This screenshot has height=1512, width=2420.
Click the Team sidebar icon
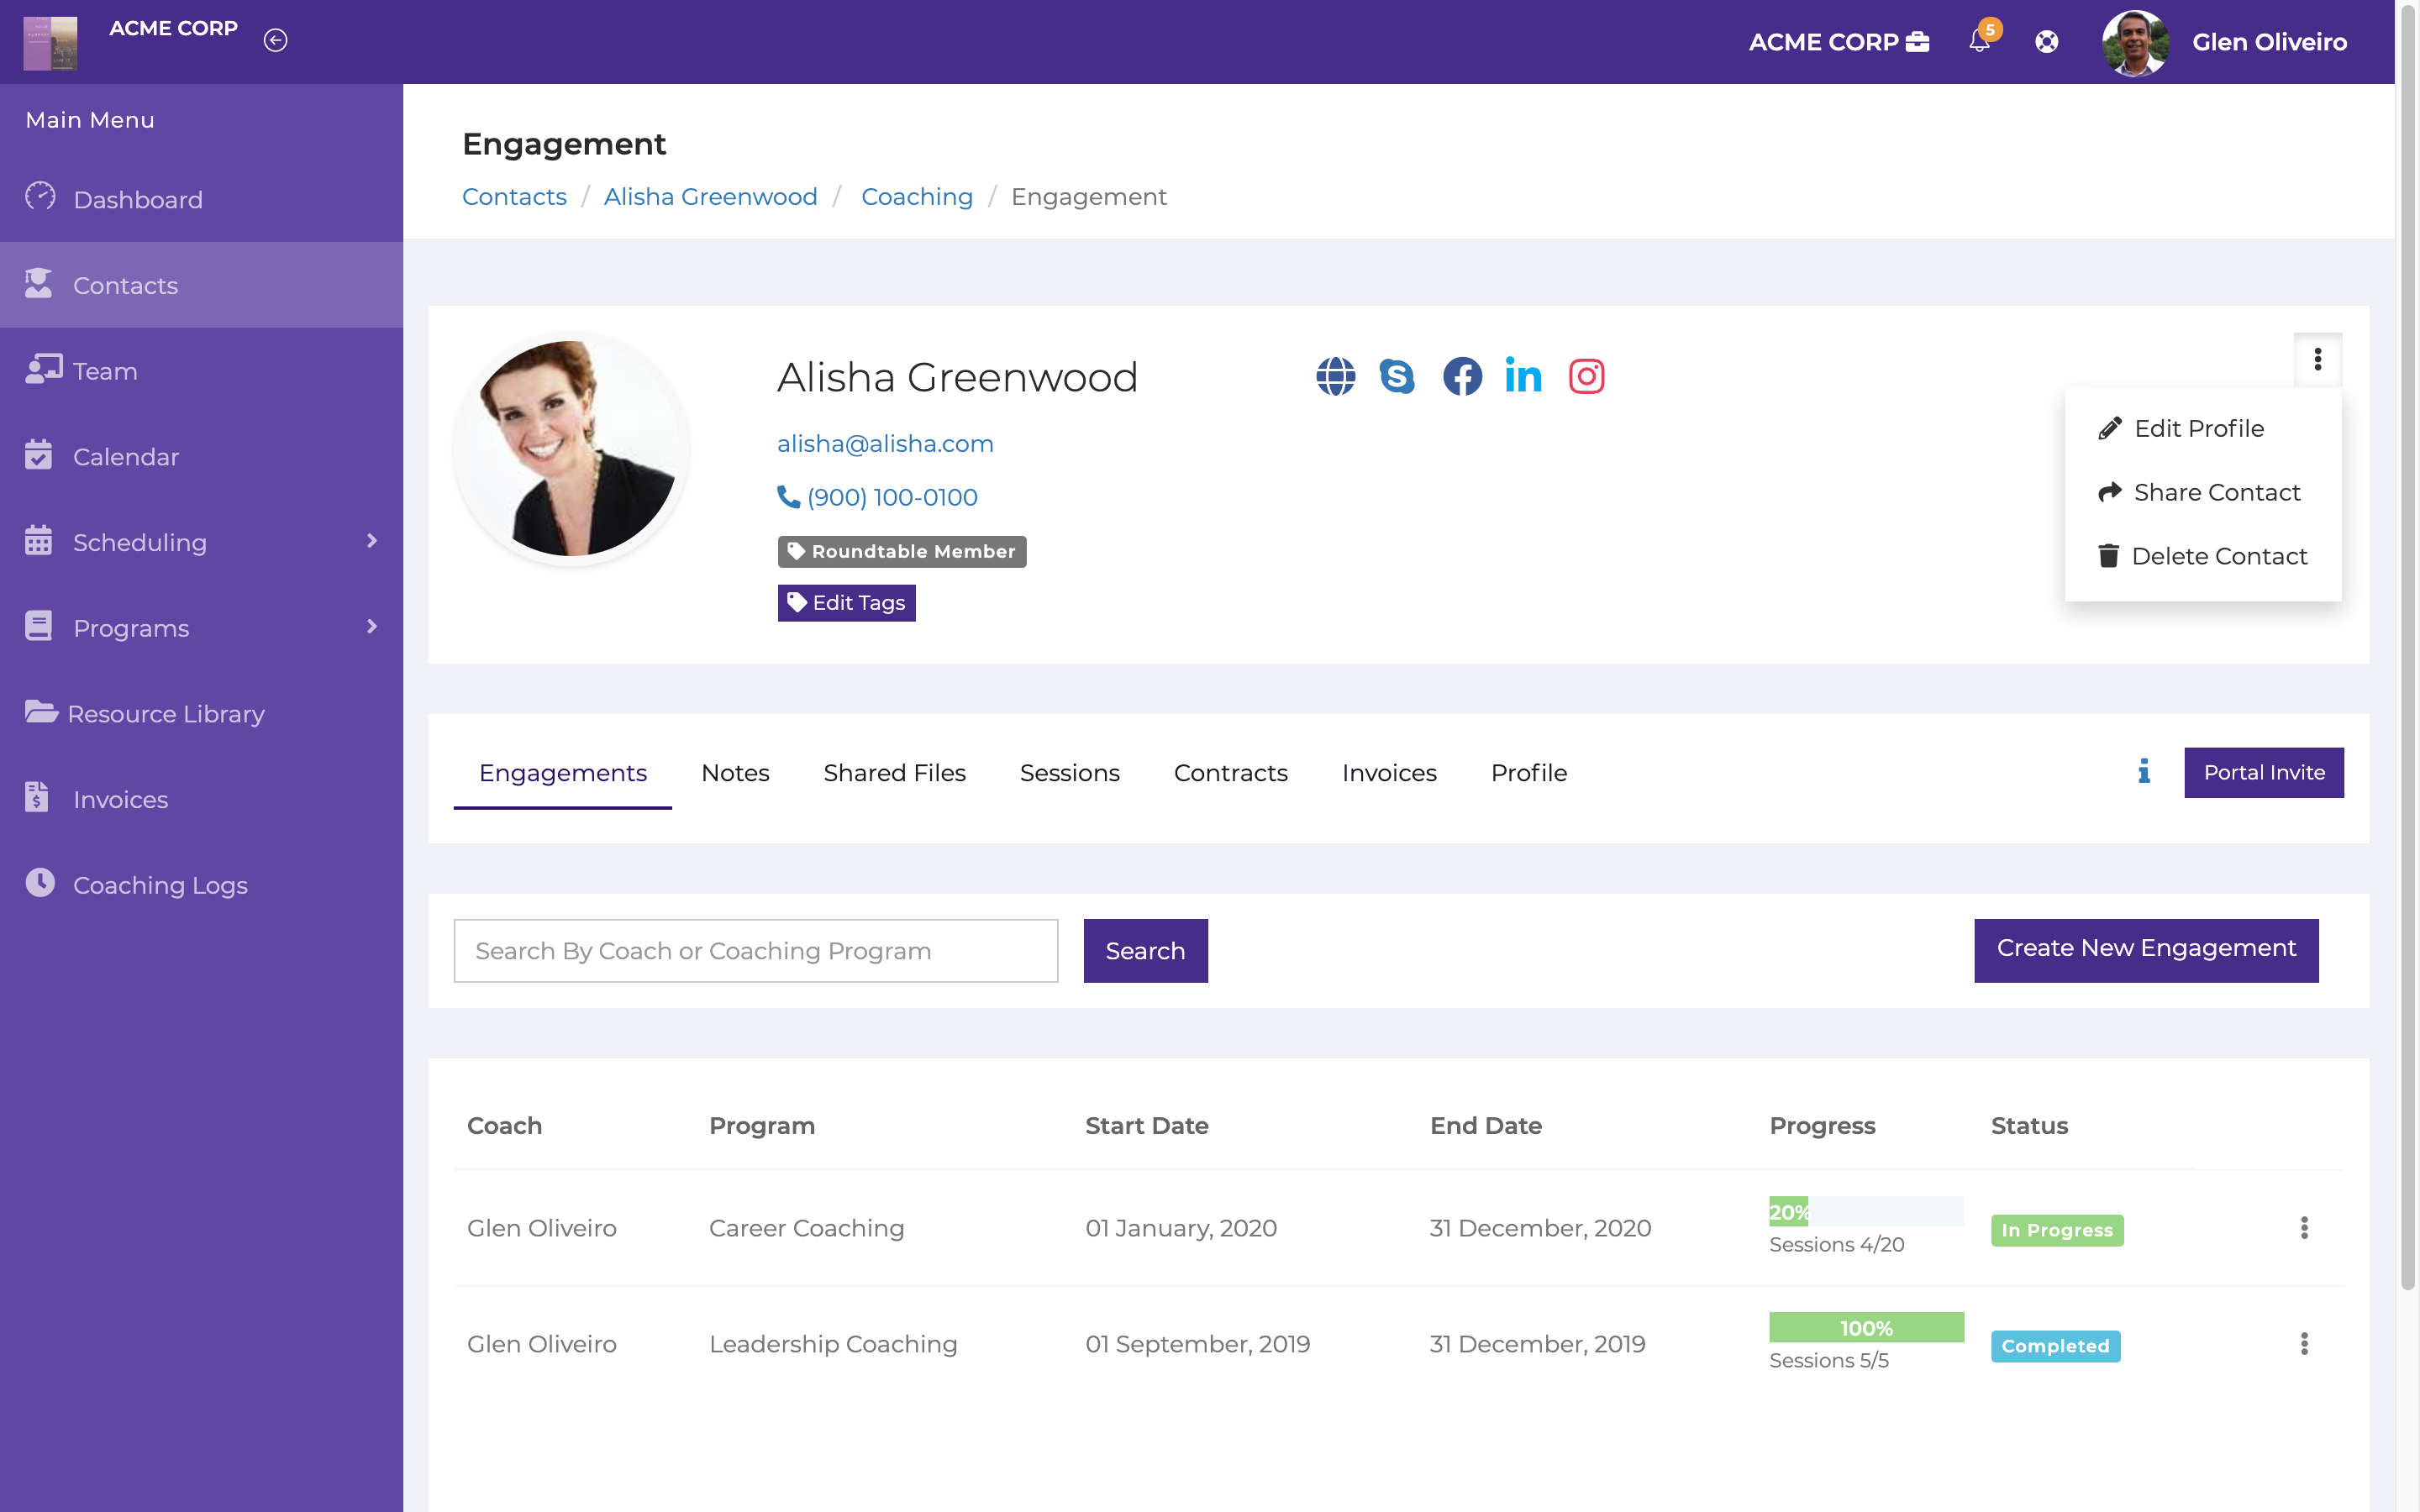pyautogui.click(x=43, y=369)
